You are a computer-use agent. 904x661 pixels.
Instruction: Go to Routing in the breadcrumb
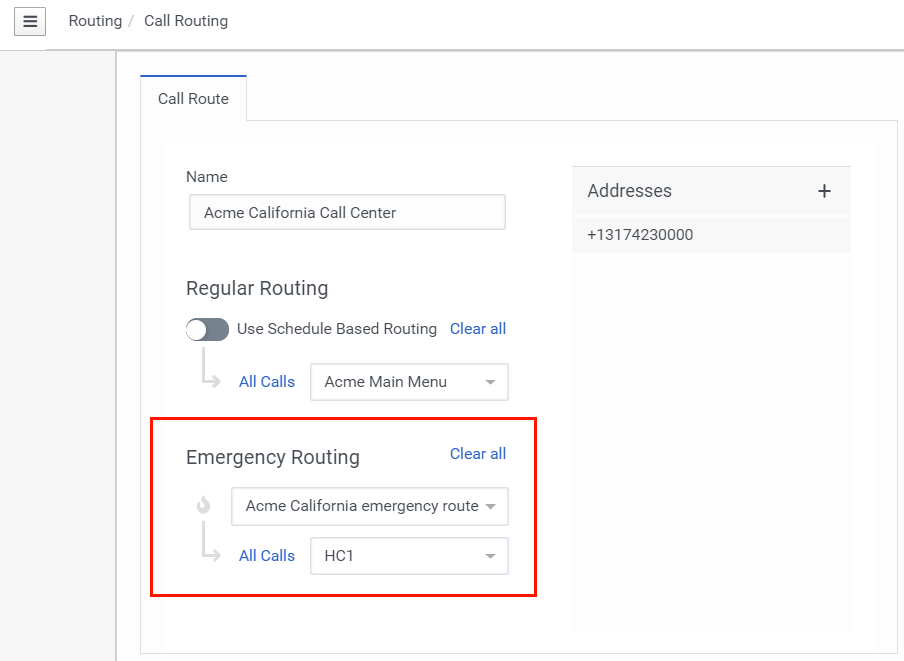pyautogui.click(x=95, y=21)
